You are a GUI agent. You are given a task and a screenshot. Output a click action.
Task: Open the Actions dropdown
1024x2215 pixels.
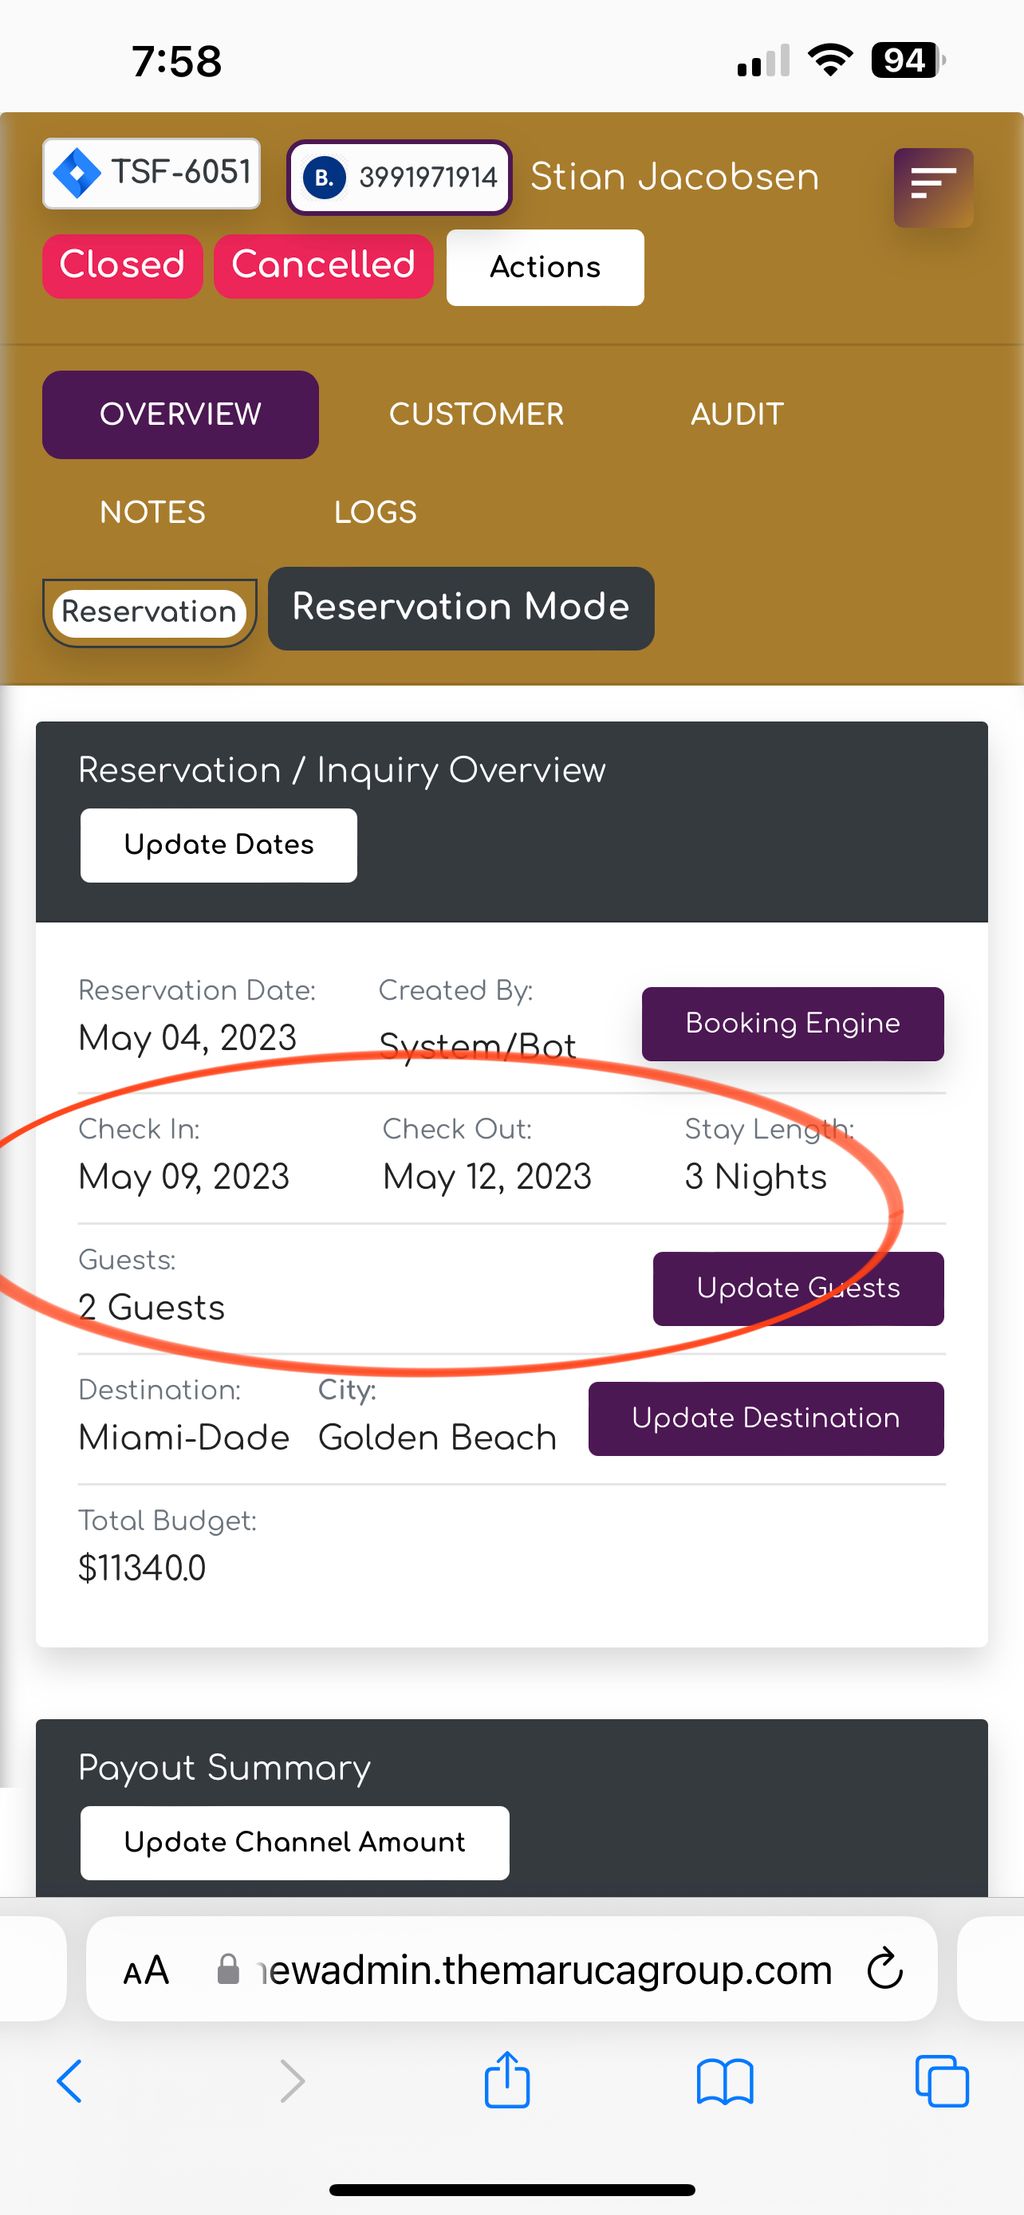pyautogui.click(x=545, y=267)
